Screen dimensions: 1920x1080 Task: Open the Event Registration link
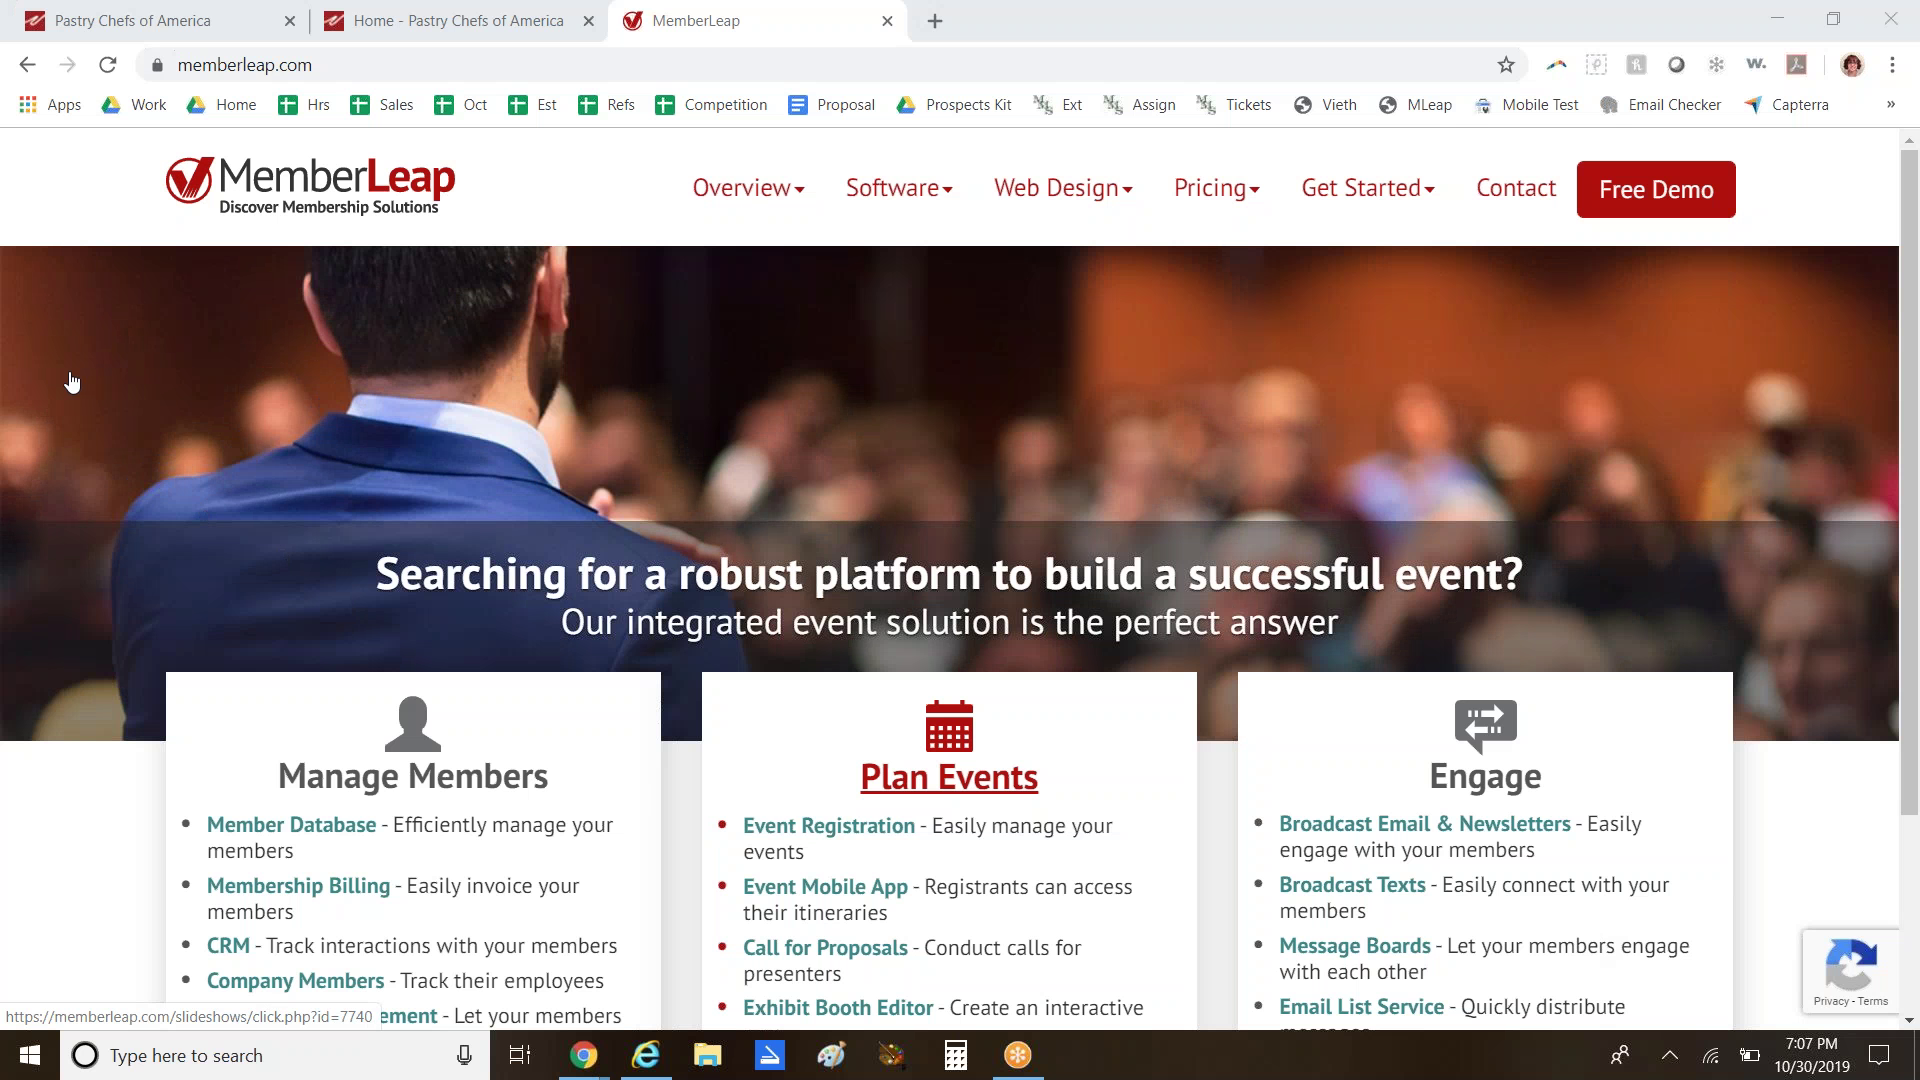(x=829, y=826)
